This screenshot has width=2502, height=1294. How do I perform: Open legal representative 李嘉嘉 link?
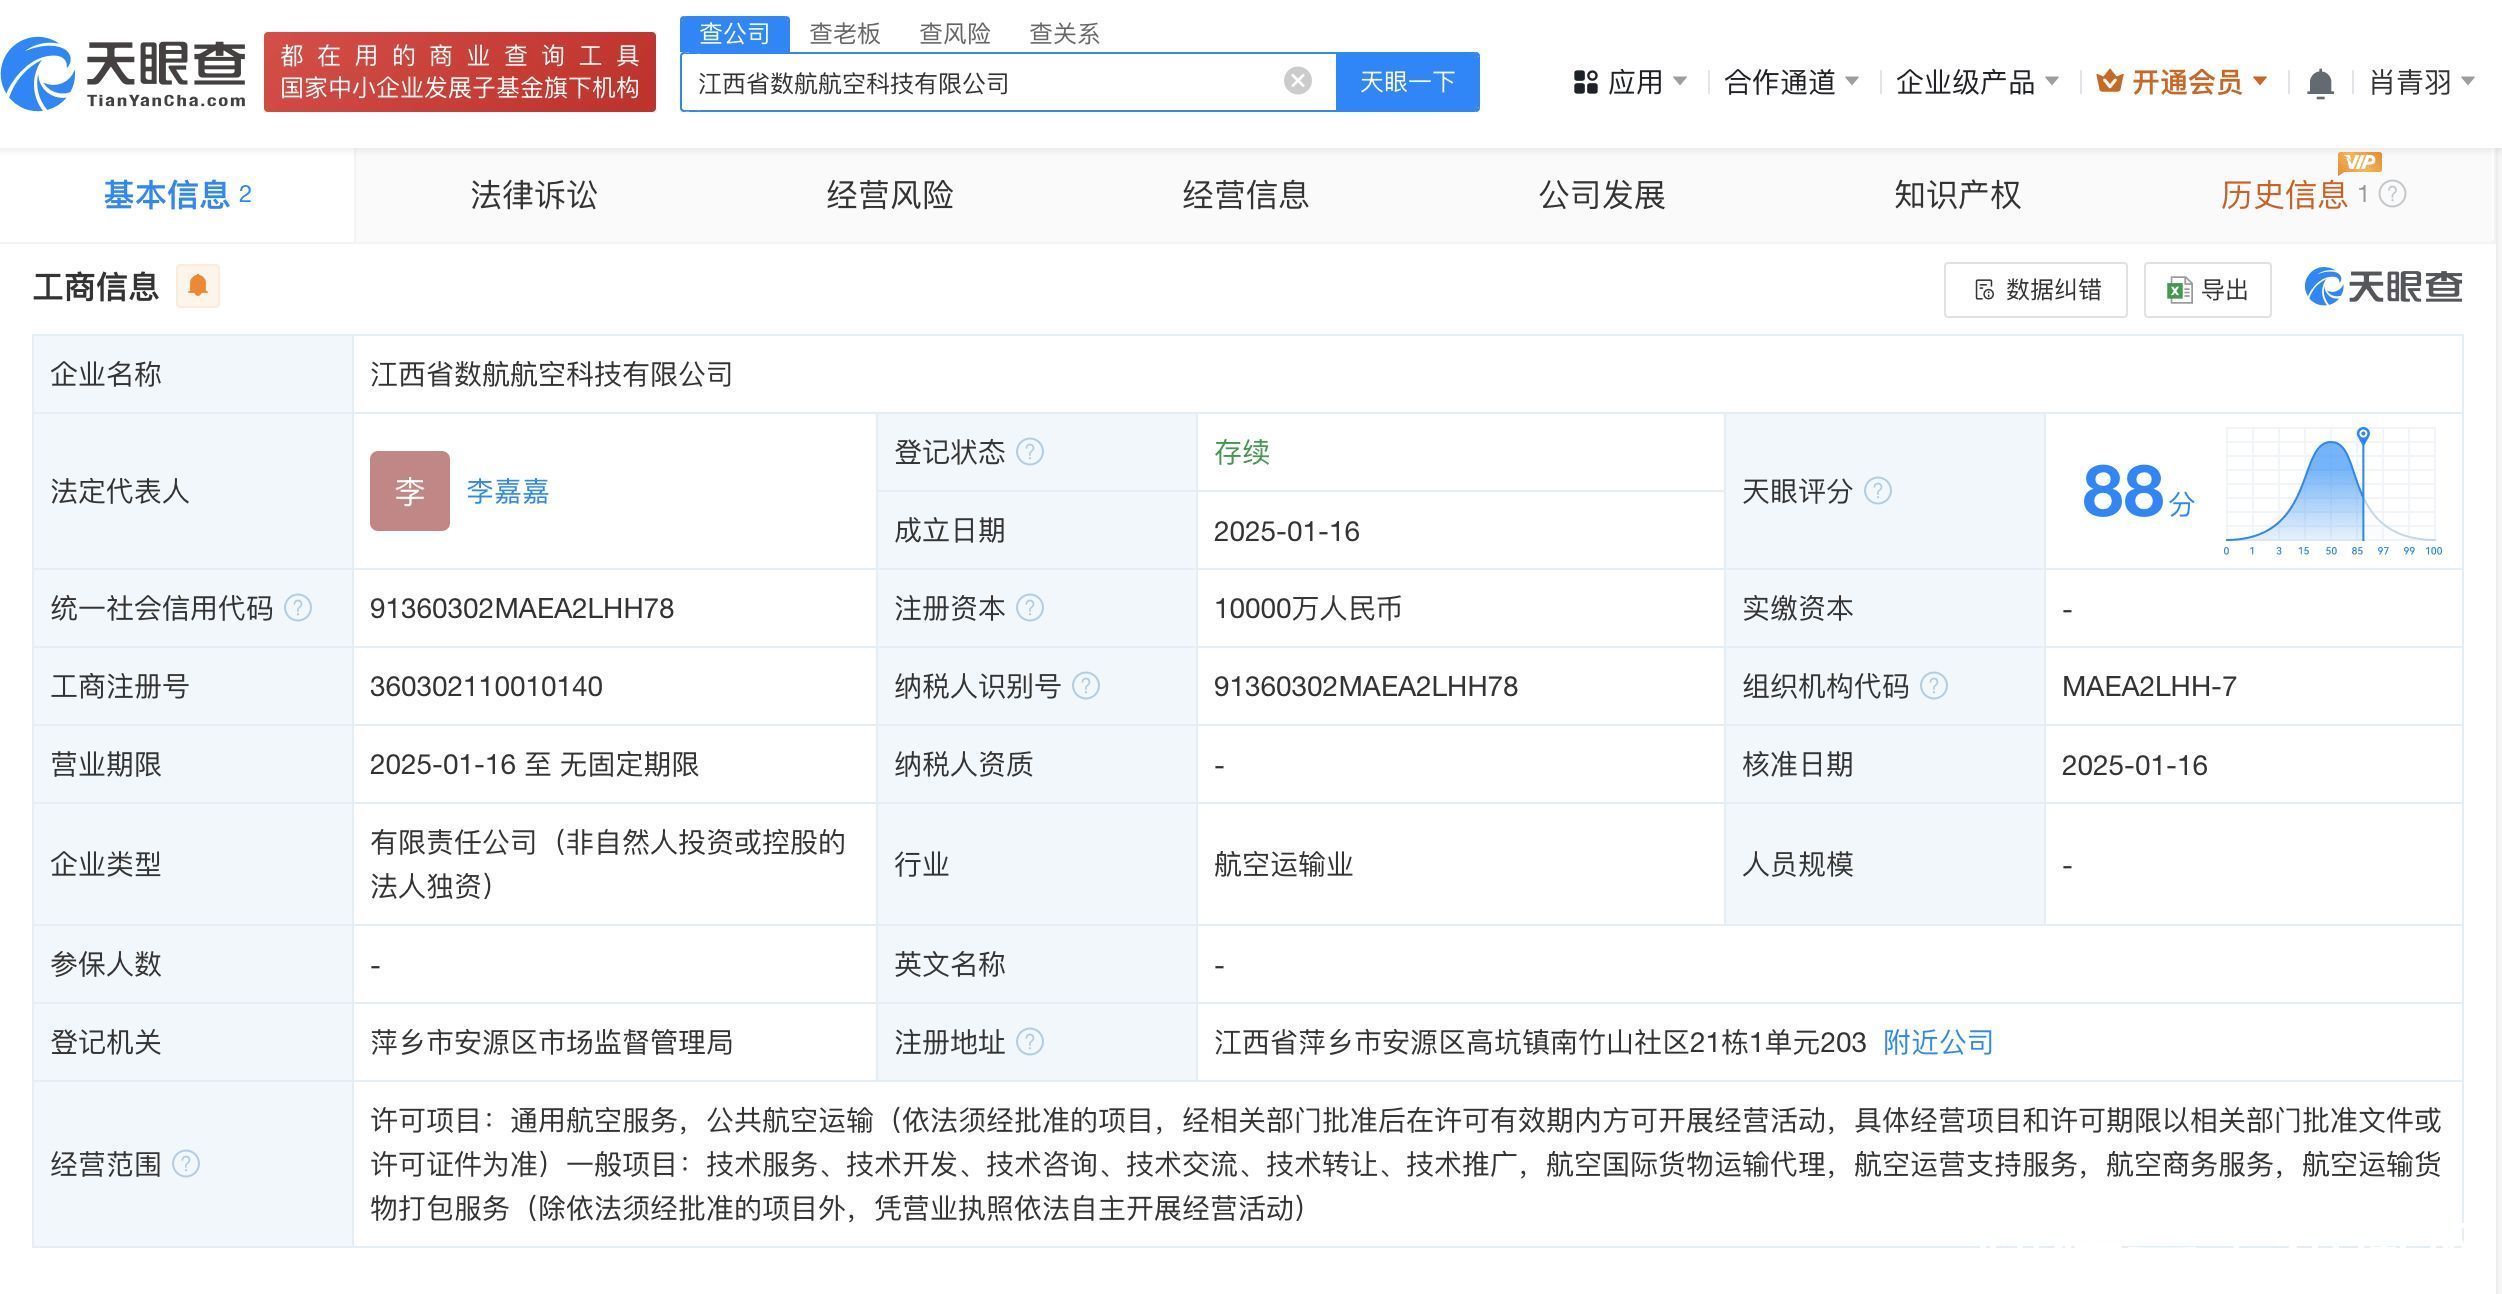(x=507, y=491)
